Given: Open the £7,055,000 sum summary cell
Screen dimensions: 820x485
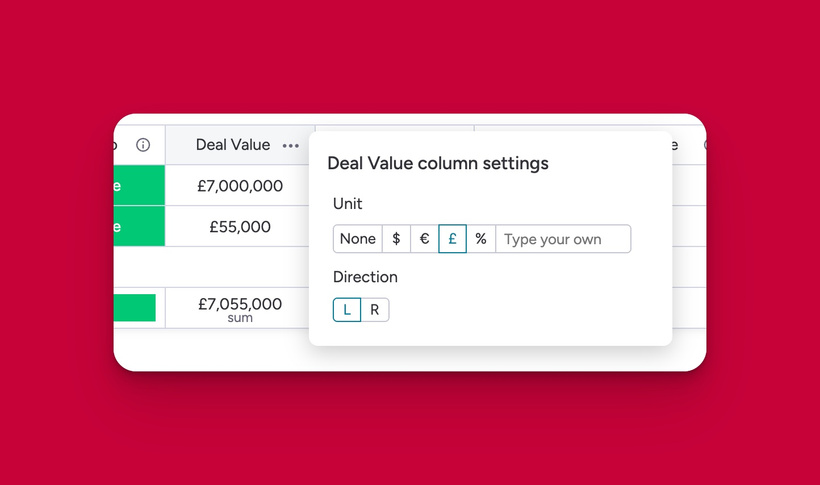Looking at the screenshot, I should click(x=240, y=309).
